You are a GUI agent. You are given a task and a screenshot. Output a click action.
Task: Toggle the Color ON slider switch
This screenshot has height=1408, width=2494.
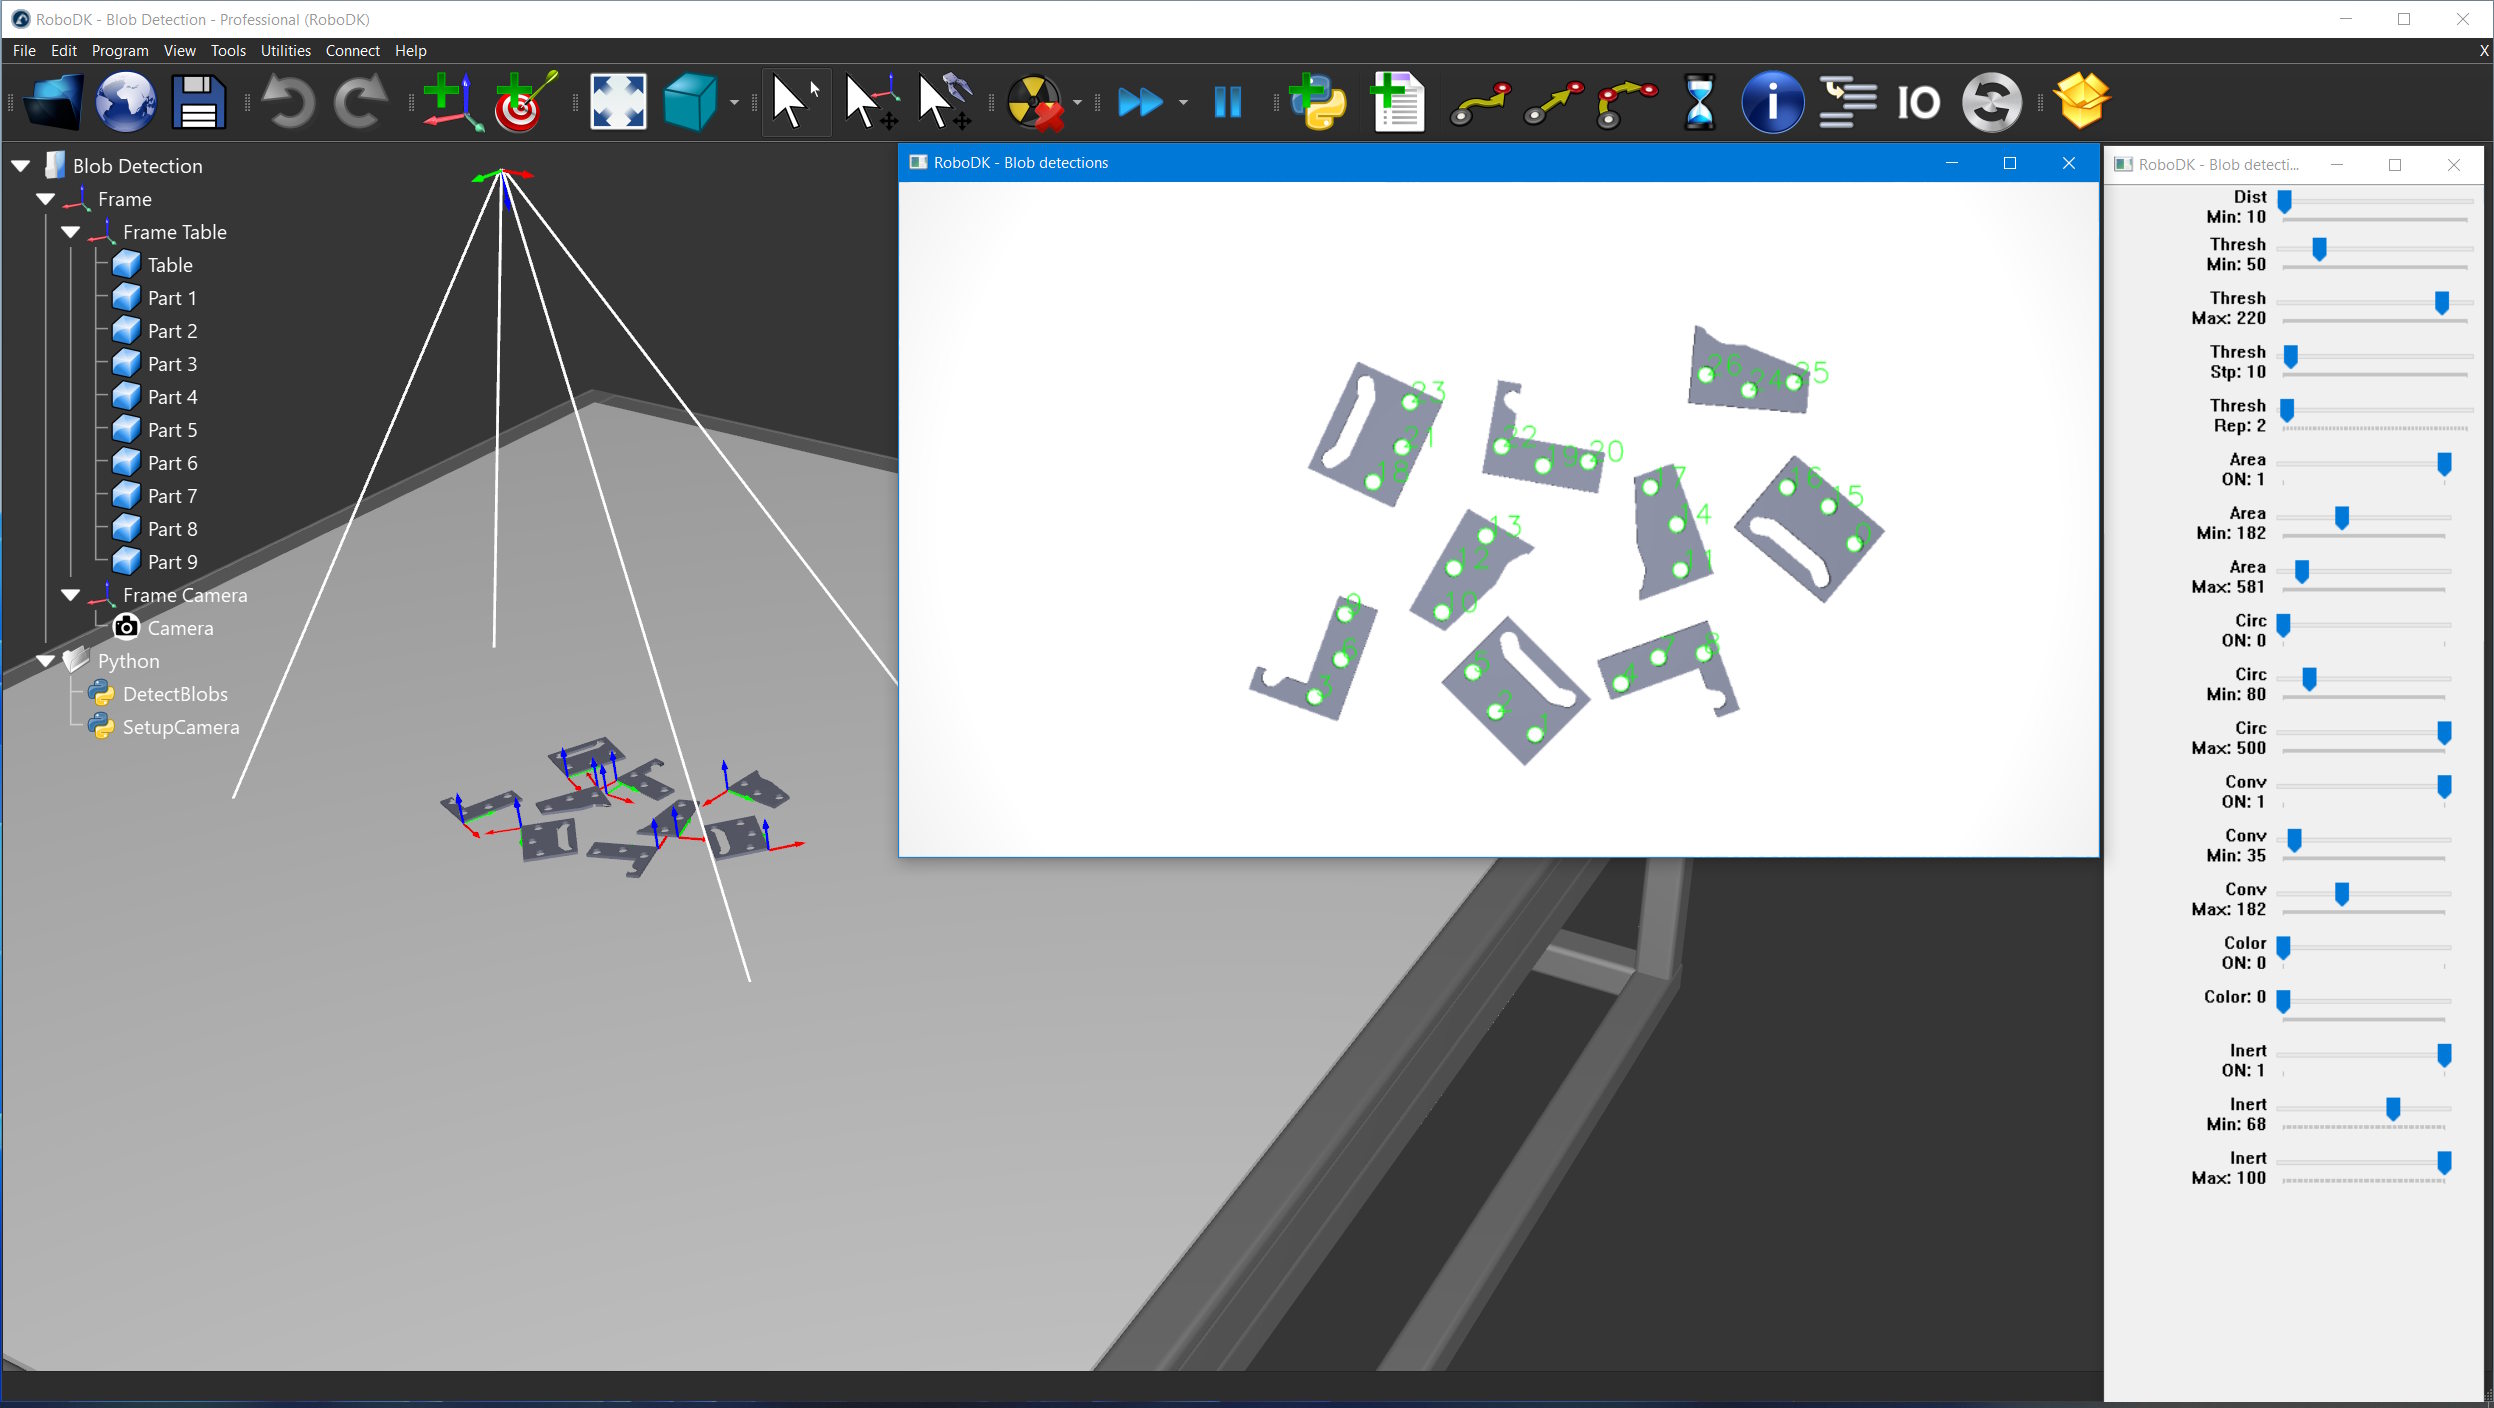(x=2283, y=947)
